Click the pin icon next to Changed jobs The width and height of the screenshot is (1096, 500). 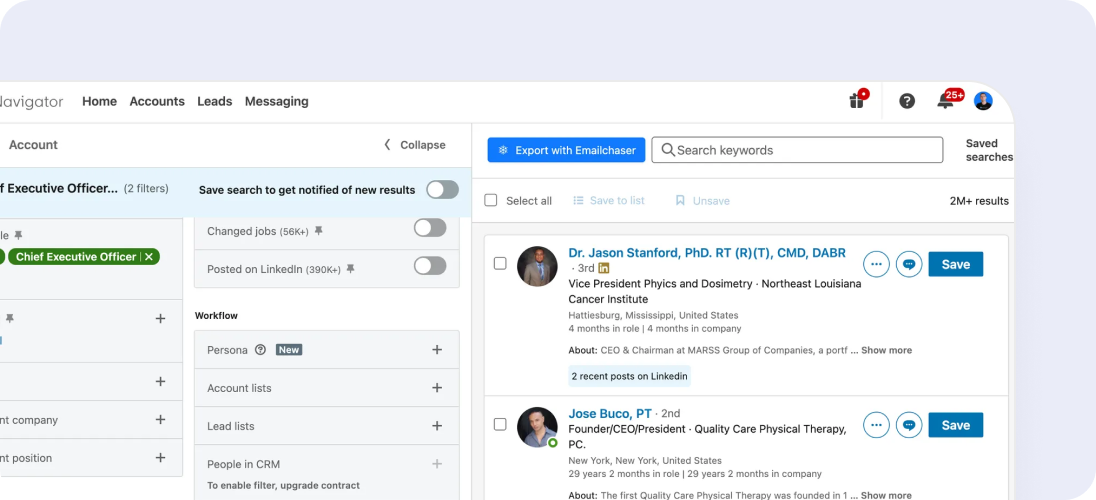point(319,231)
